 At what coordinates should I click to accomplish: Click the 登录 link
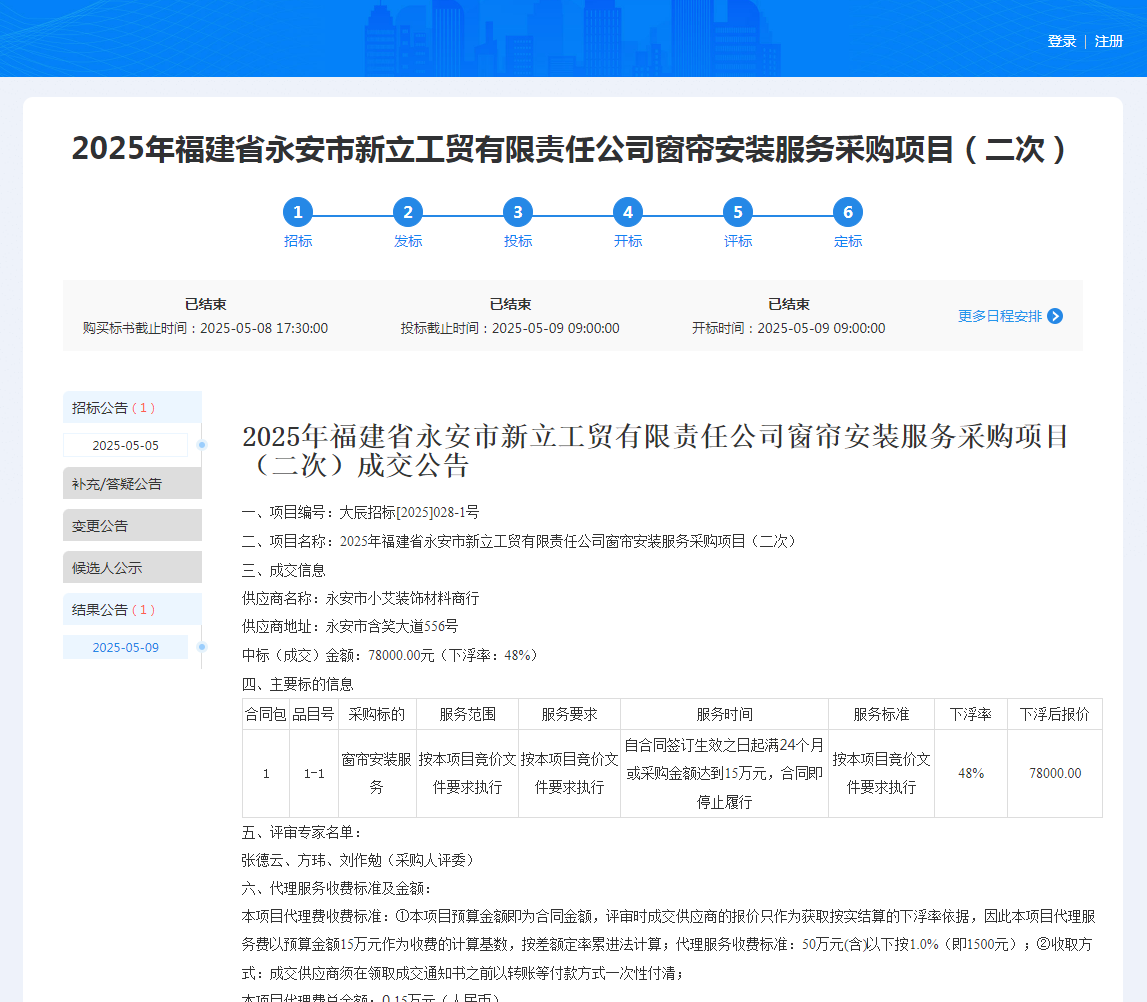pos(1061,41)
